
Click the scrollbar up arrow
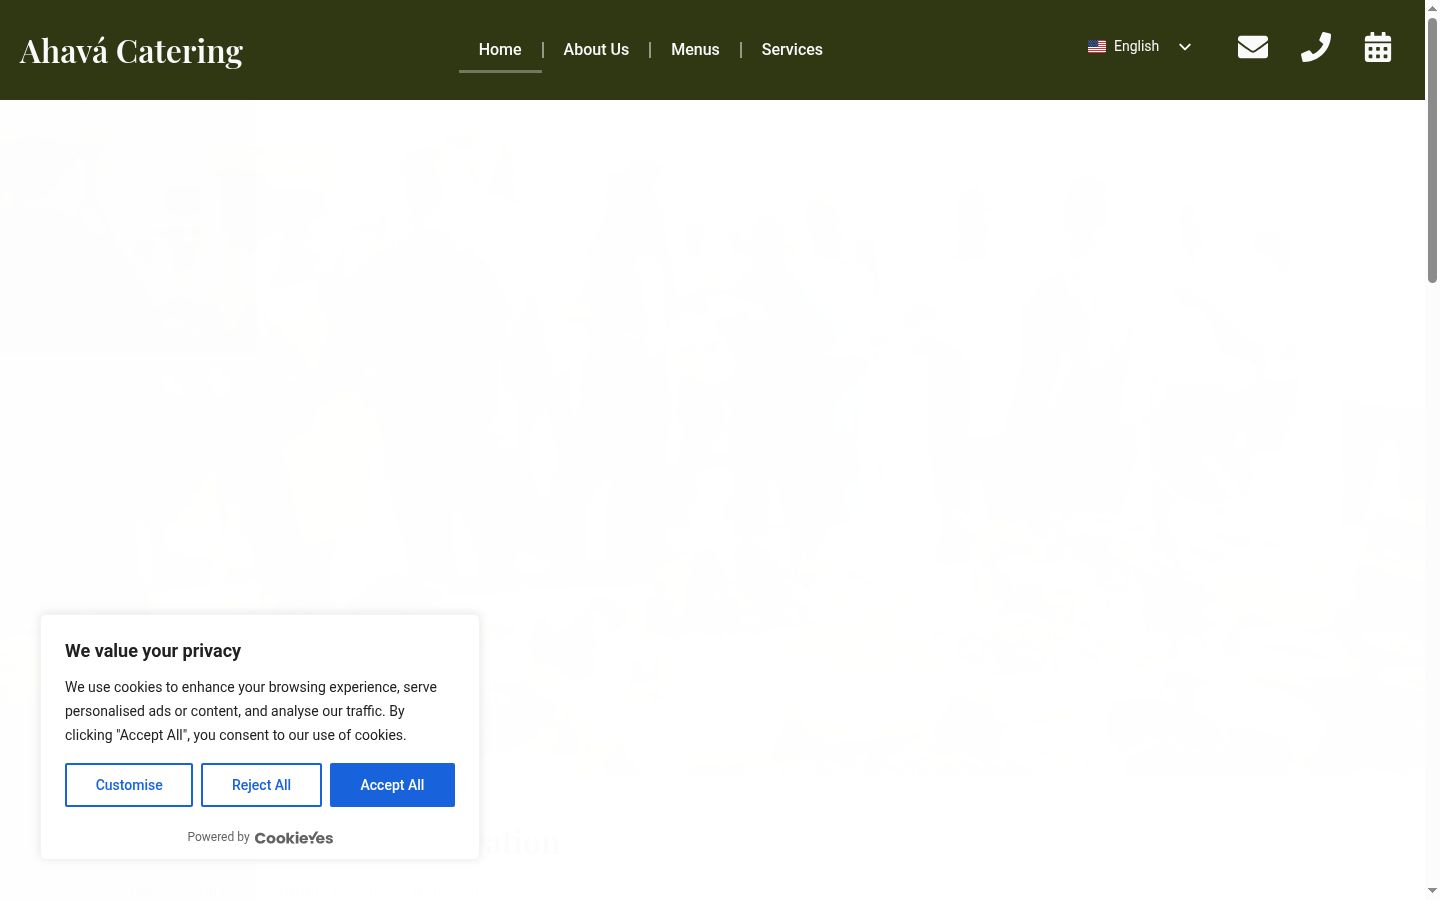coord(1432,8)
